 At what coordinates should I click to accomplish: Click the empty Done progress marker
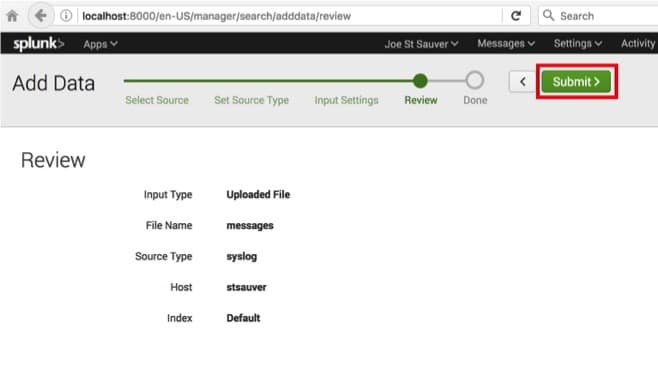[x=475, y=80]
